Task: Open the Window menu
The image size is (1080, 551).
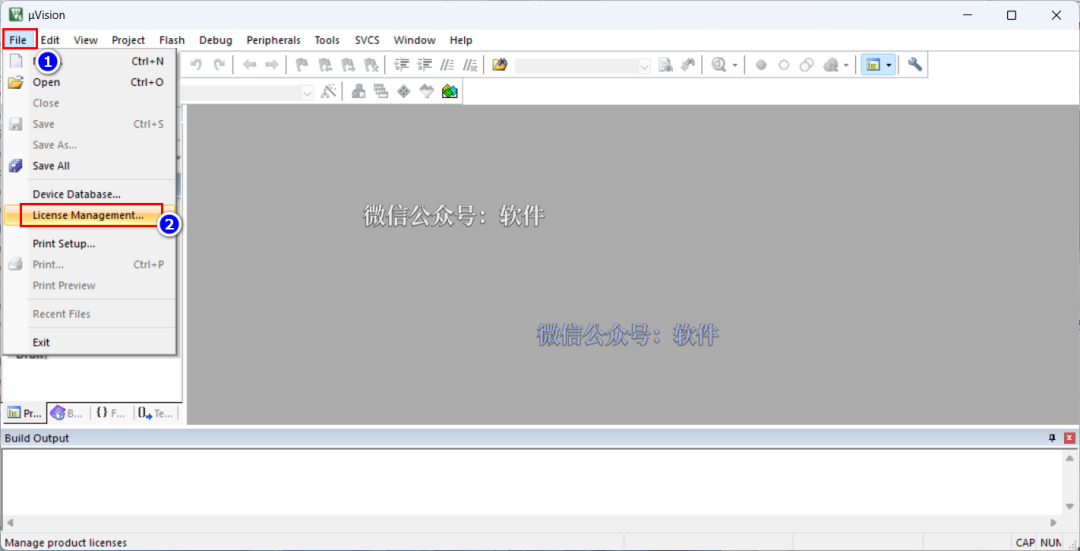Action: pos(415,40)
